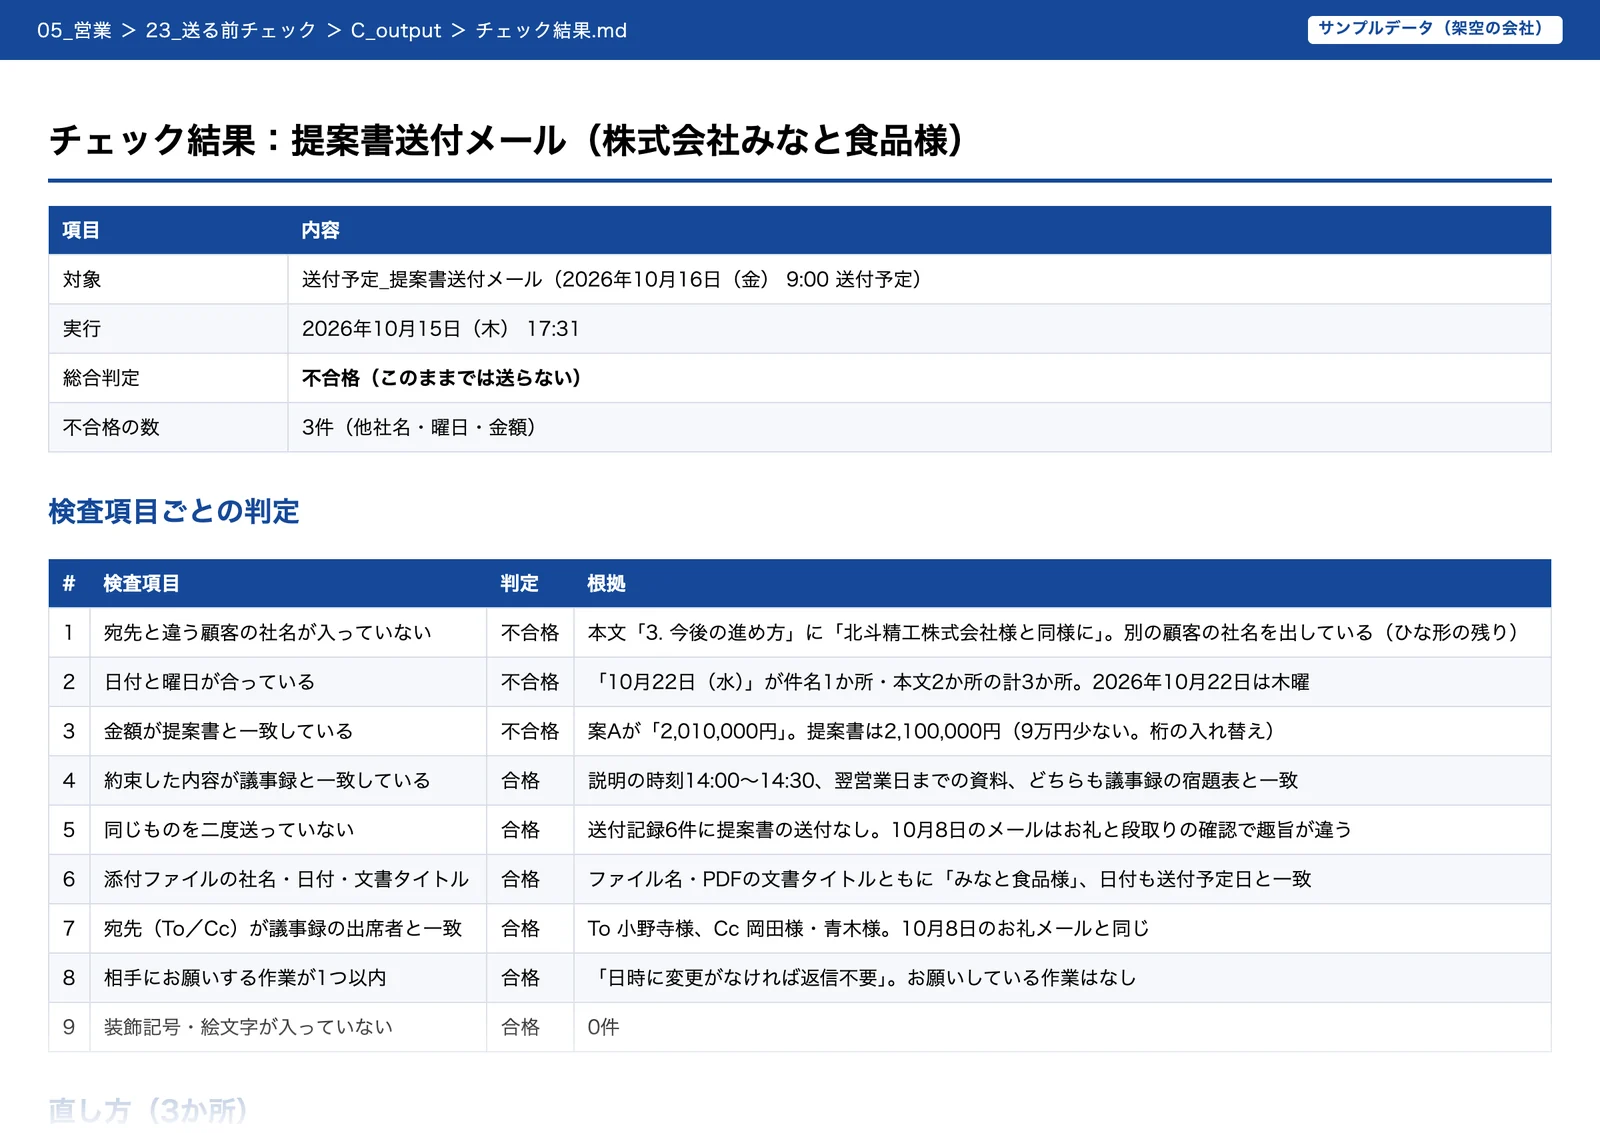The width and height of the screenshot is (1600, 1133).
Task: Select check item 装飾記号・絵文字が入っていない
Action: tap(248, 1027)
